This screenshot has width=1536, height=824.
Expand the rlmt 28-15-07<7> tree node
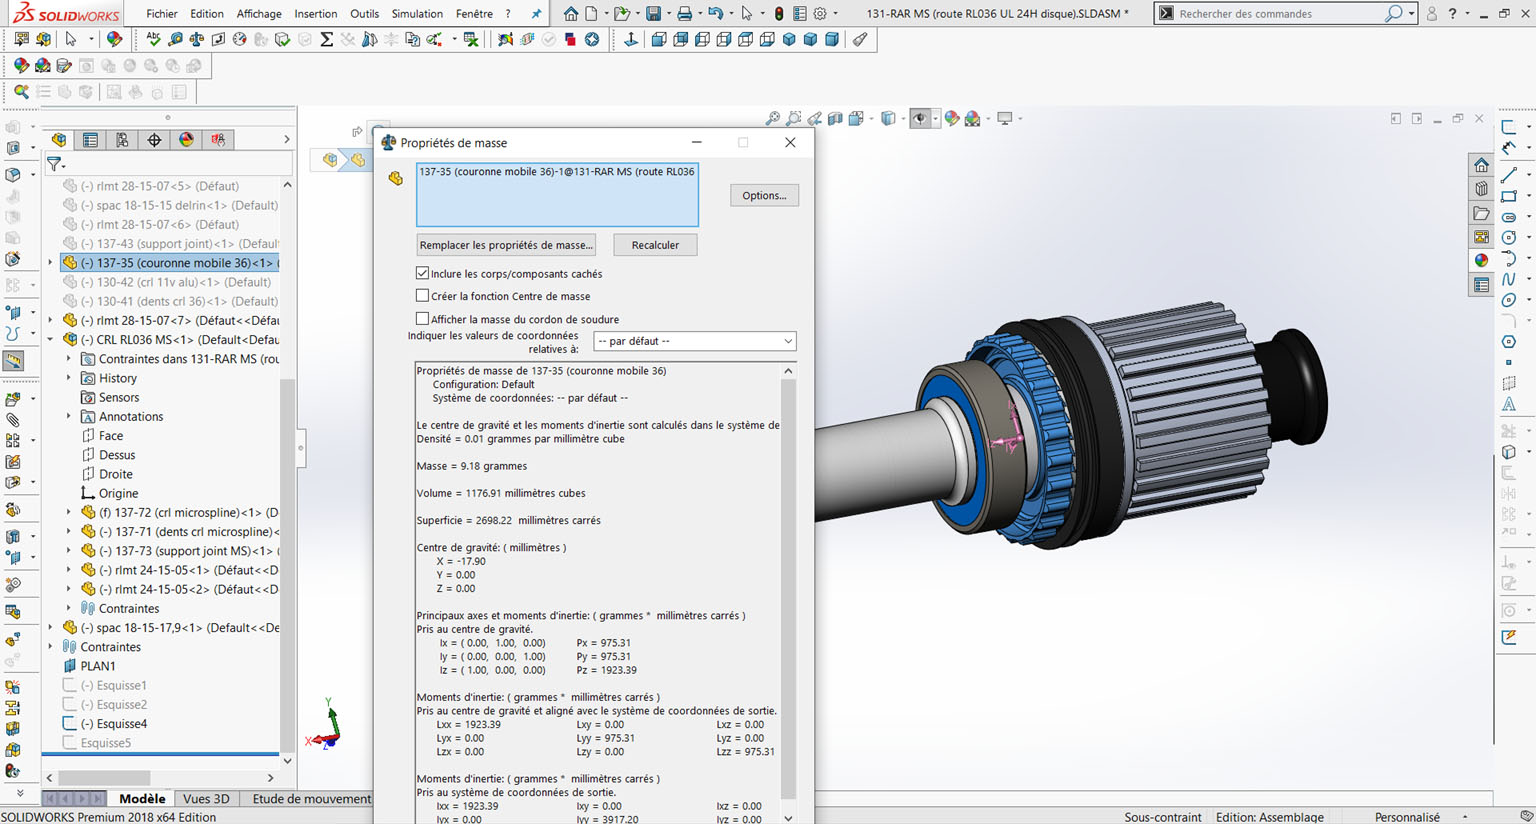[x=51, y=321]
